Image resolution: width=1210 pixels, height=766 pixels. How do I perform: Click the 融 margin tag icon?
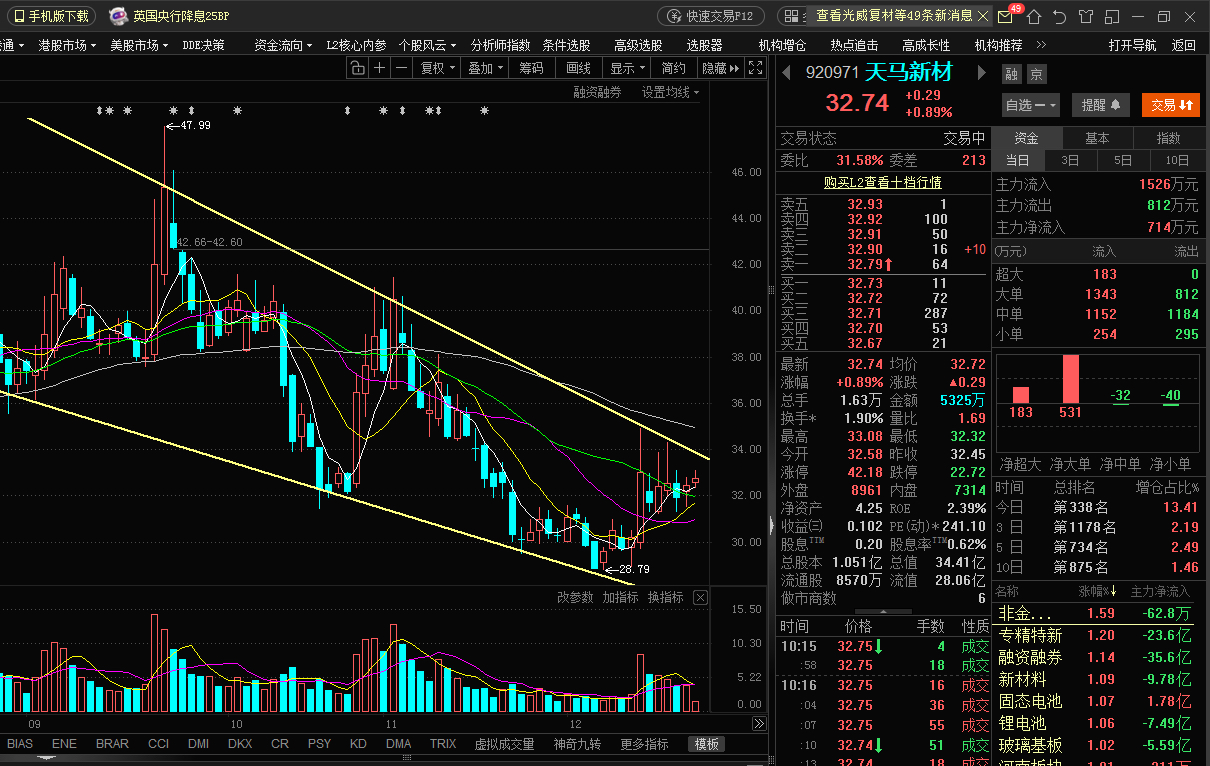pyautogui.click(x=1011, y=74)
